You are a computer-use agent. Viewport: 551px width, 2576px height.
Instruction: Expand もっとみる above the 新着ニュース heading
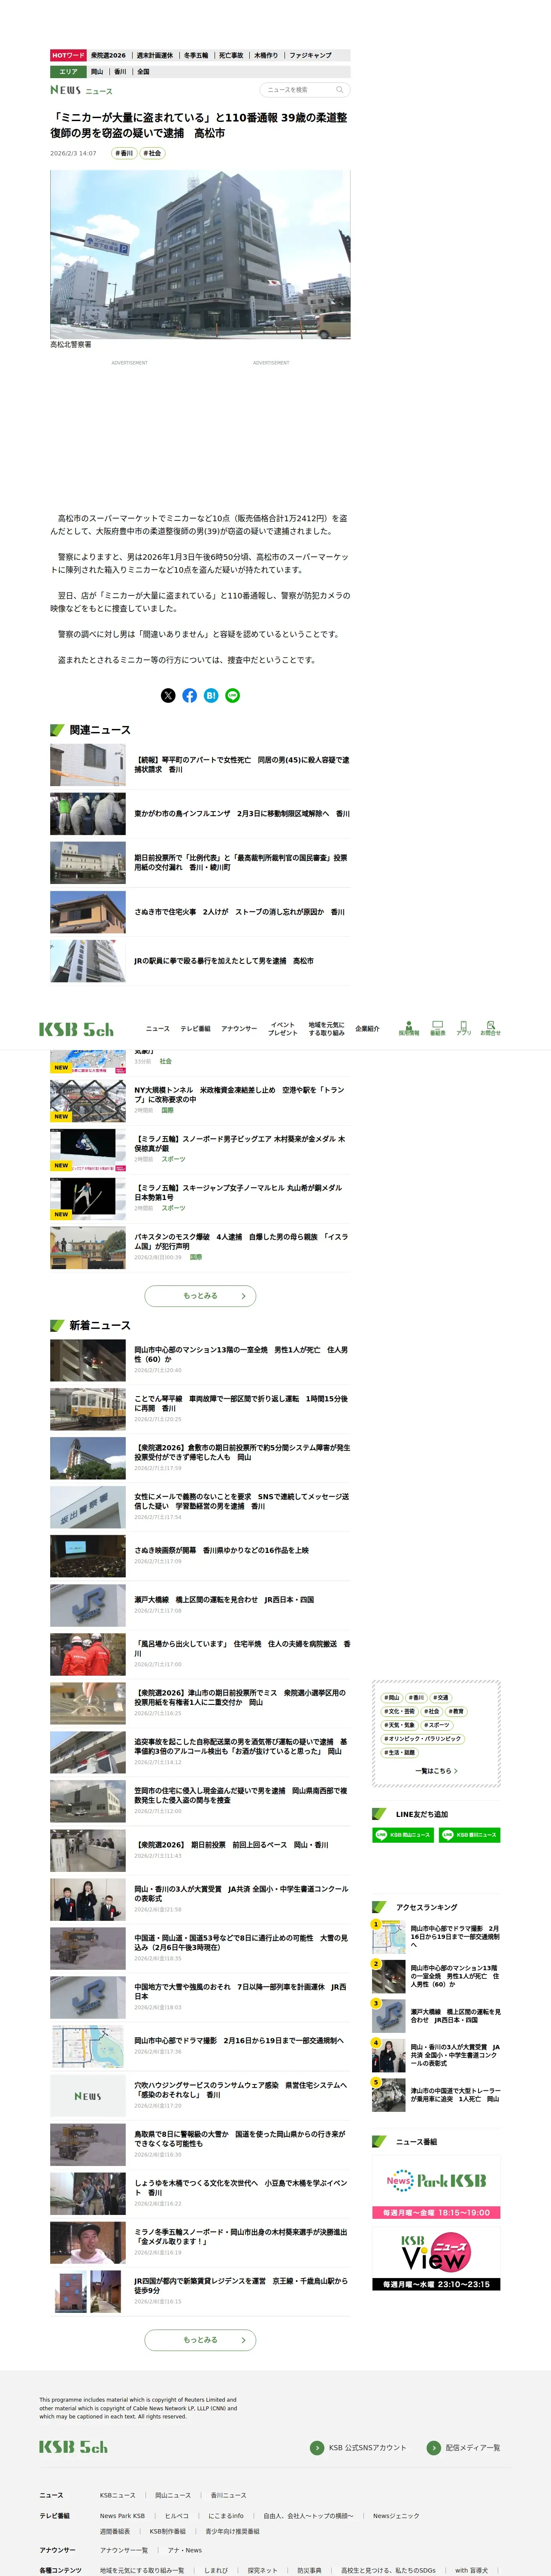pyautogui.click(x=200, y=1296)
